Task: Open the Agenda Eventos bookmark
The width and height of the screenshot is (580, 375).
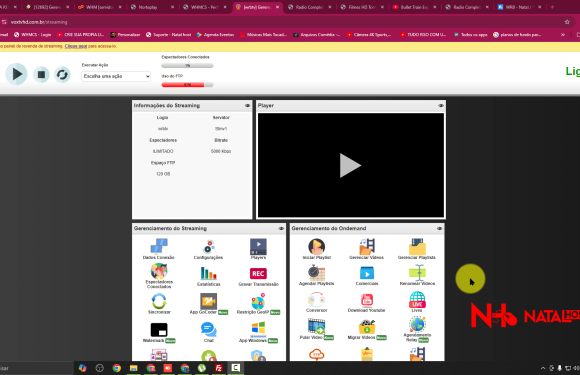Action: click(215, 35)
